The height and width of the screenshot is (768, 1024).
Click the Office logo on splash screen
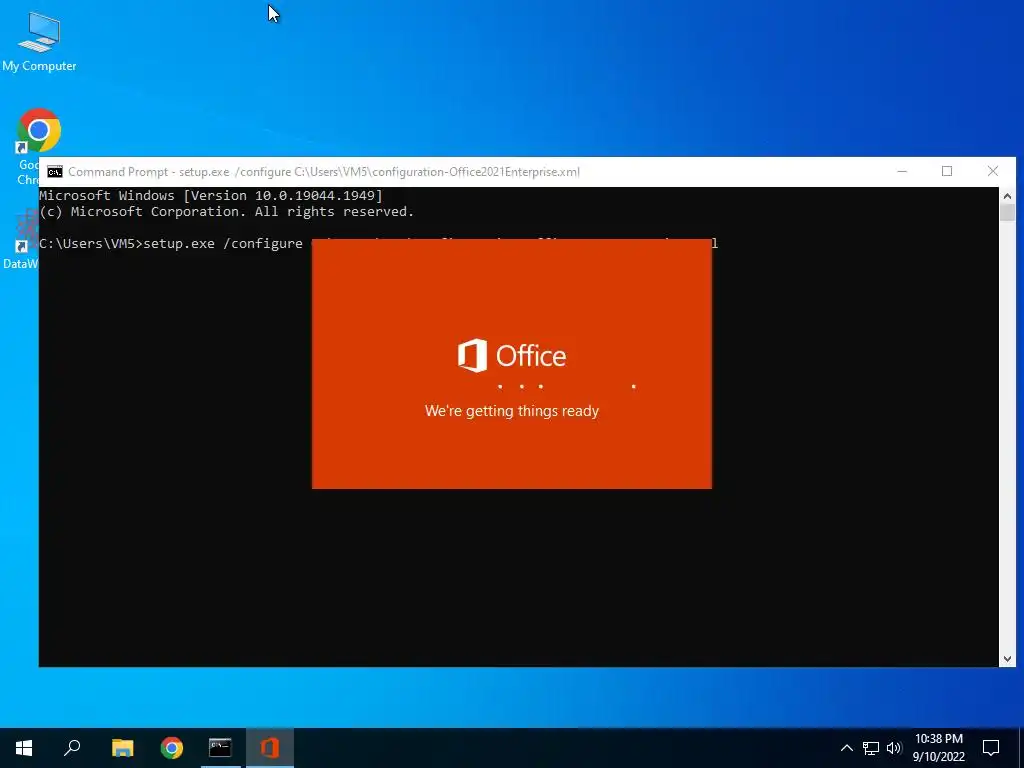(511, 355)
